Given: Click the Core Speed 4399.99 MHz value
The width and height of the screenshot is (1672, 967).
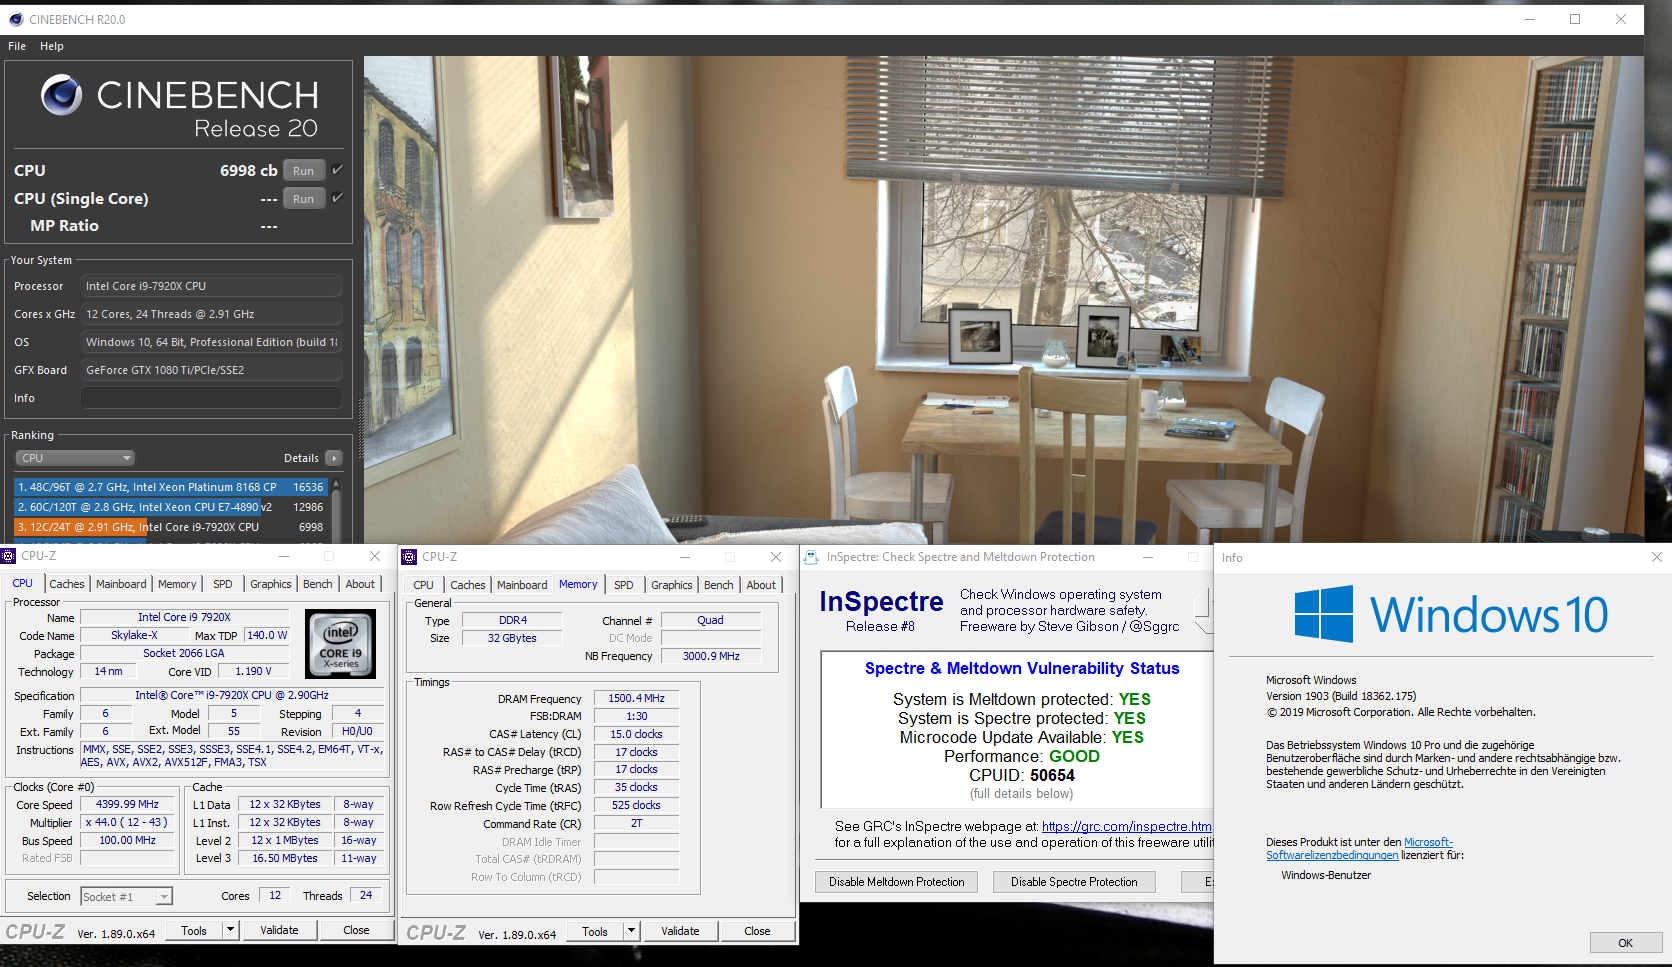Looking at the screenshot, I should (127, 805).
